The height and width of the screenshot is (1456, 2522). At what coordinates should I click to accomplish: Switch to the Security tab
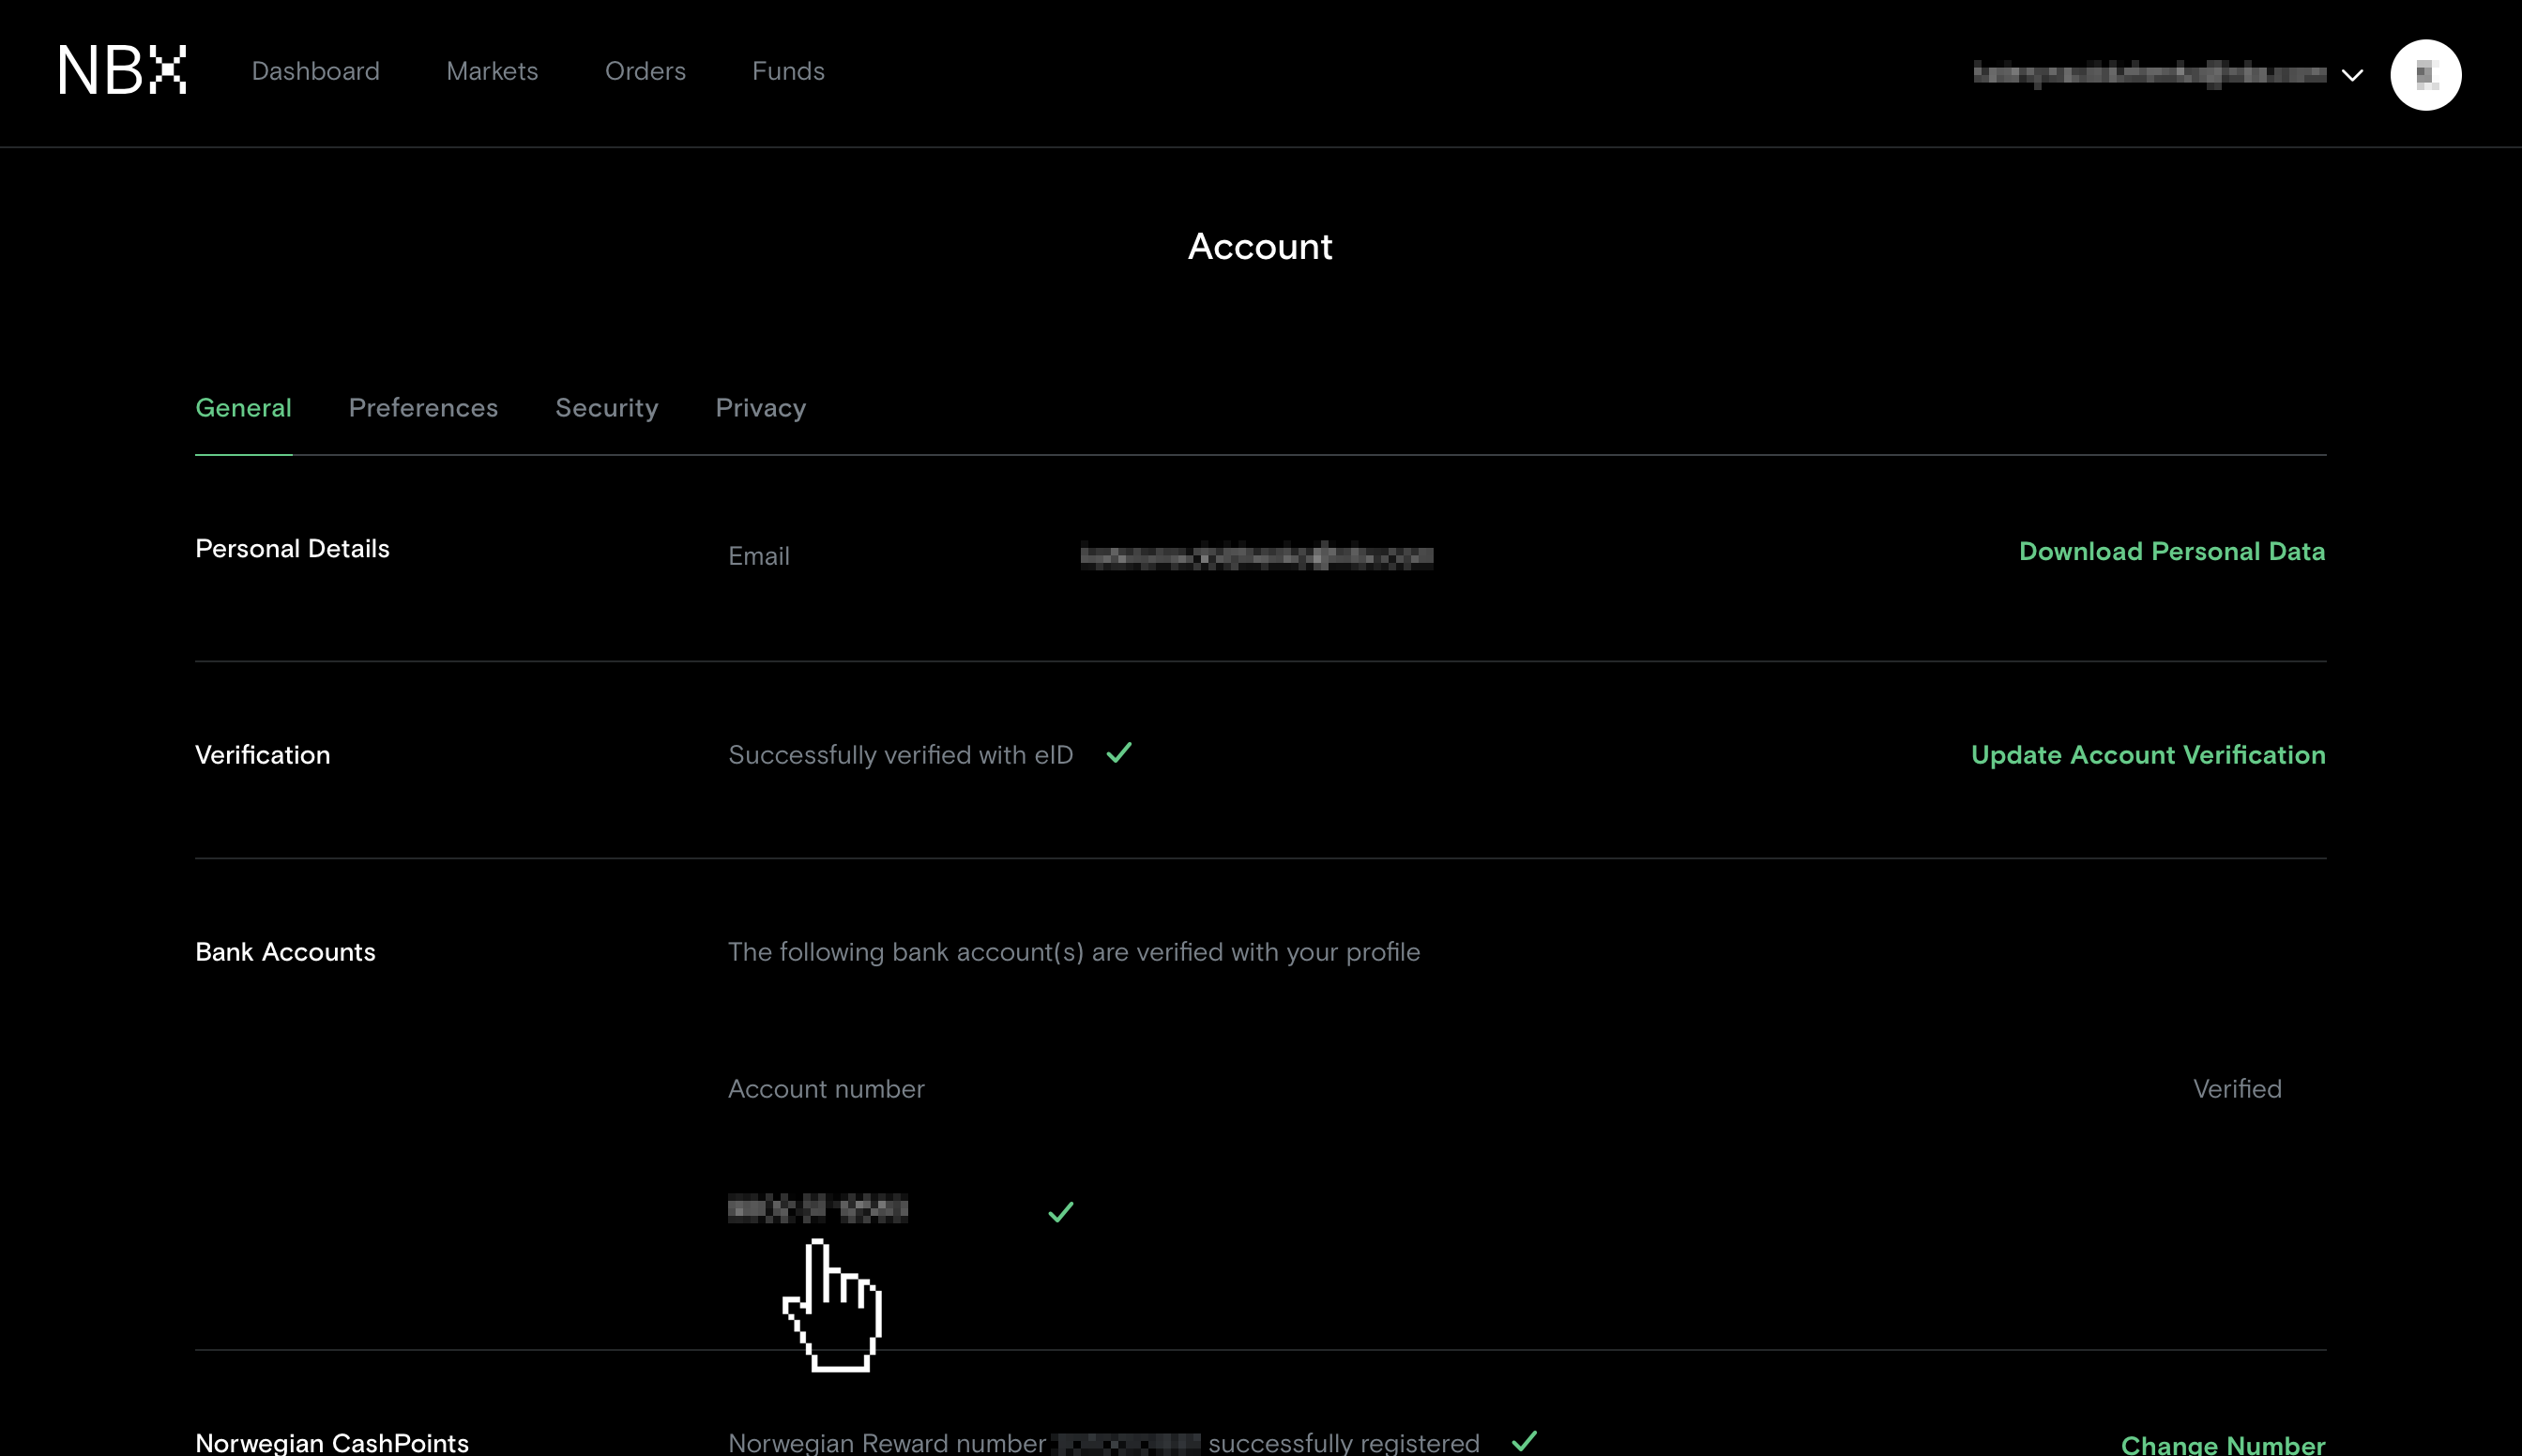(x=606, y=408)
